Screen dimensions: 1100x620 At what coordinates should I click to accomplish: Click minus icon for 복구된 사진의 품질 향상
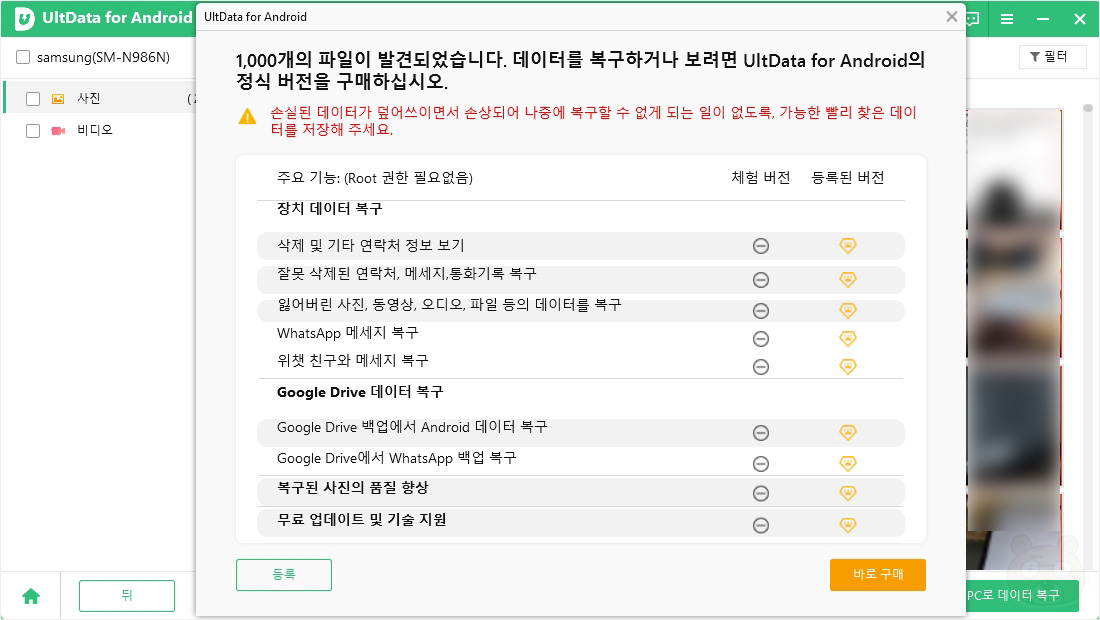click(x=760, y=493)
